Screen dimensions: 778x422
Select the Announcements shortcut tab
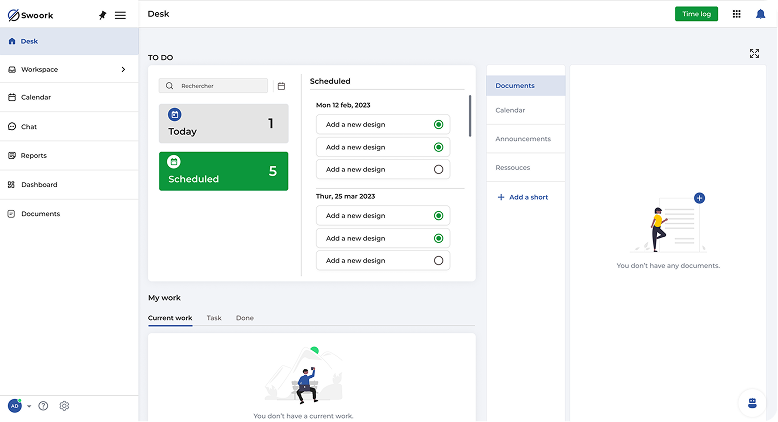525,139
